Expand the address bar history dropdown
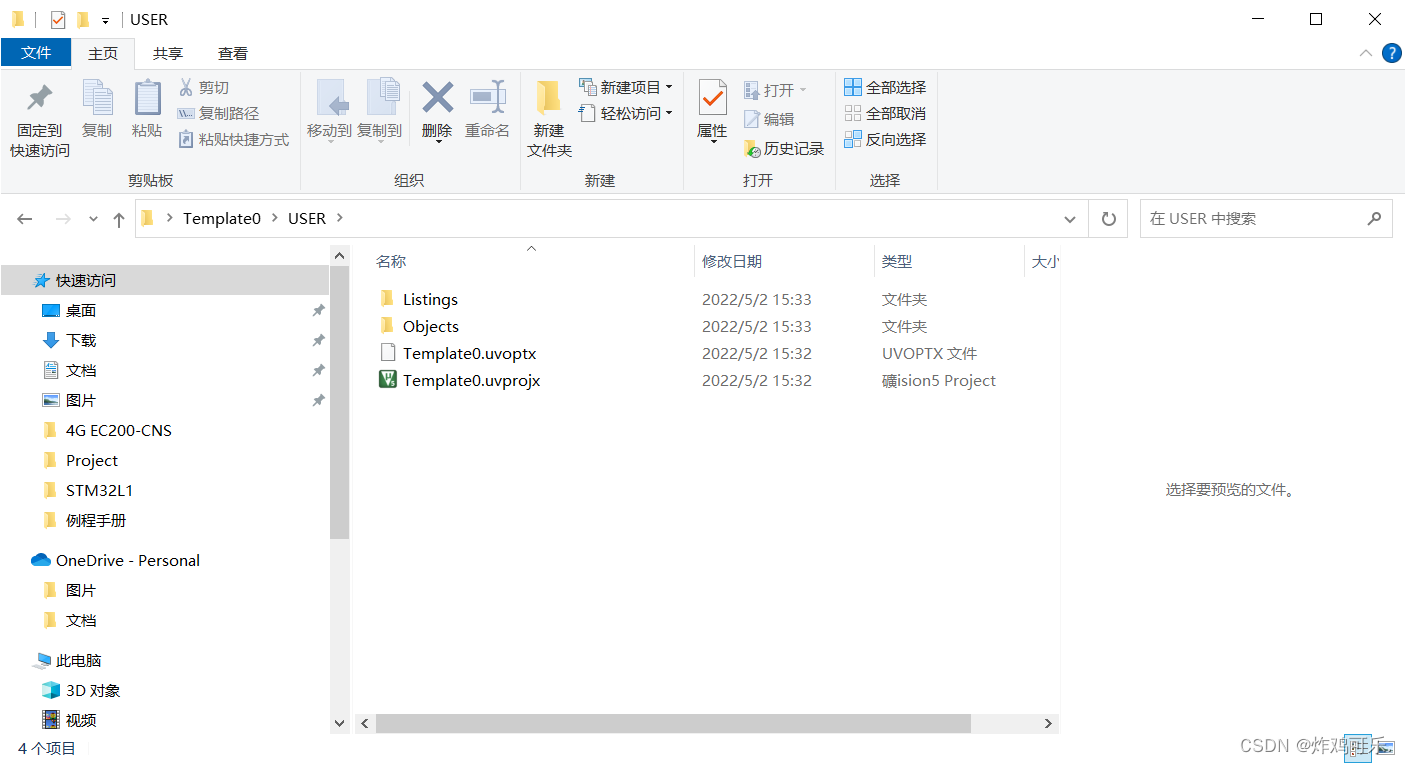 (x=1070, y=219)
